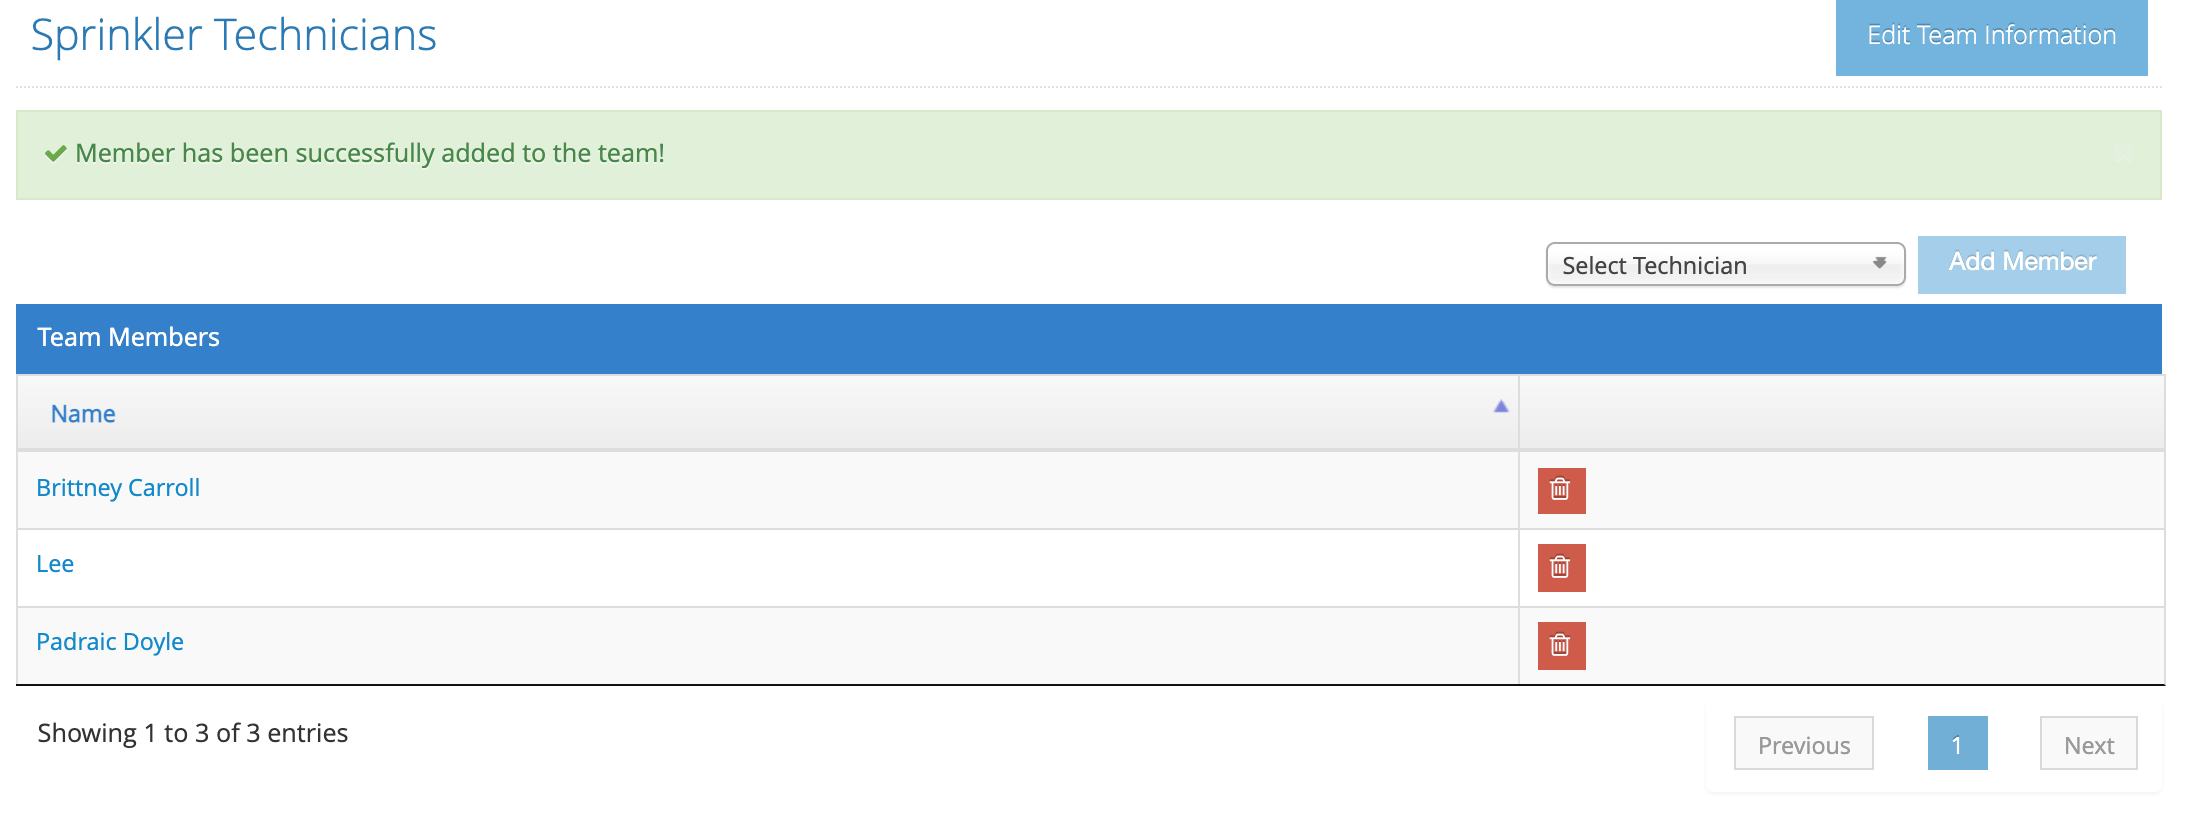Click the ascending sort arrow icon
Image resolution: width=2186 pixels, height=838 pixels.
coord(1501,406)
